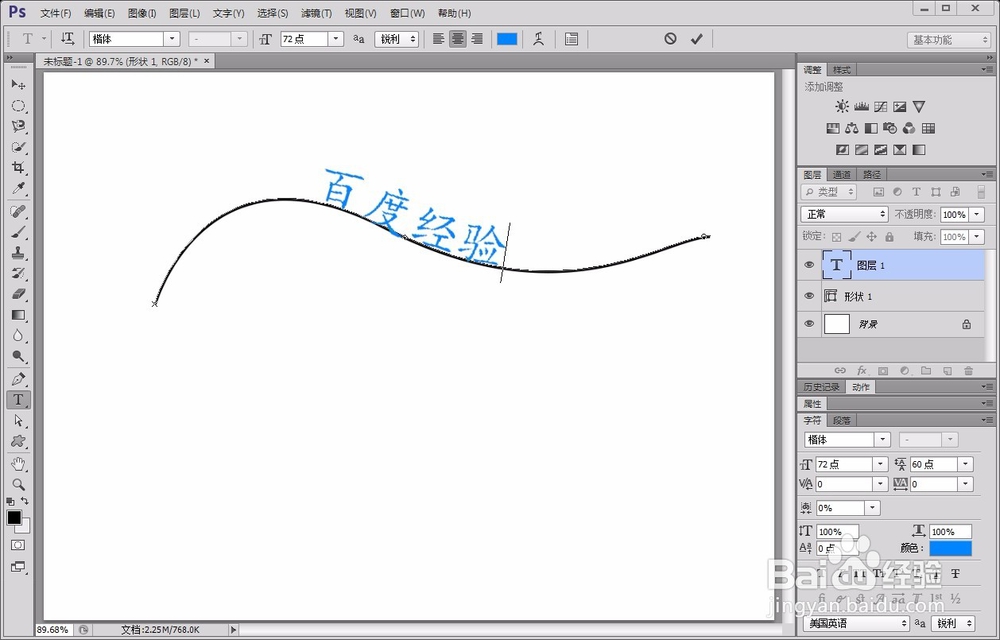This screenshot has height=640, width=1000.
Task: Open layer blend mode 正常 dropdown
Action: point(844,214)
